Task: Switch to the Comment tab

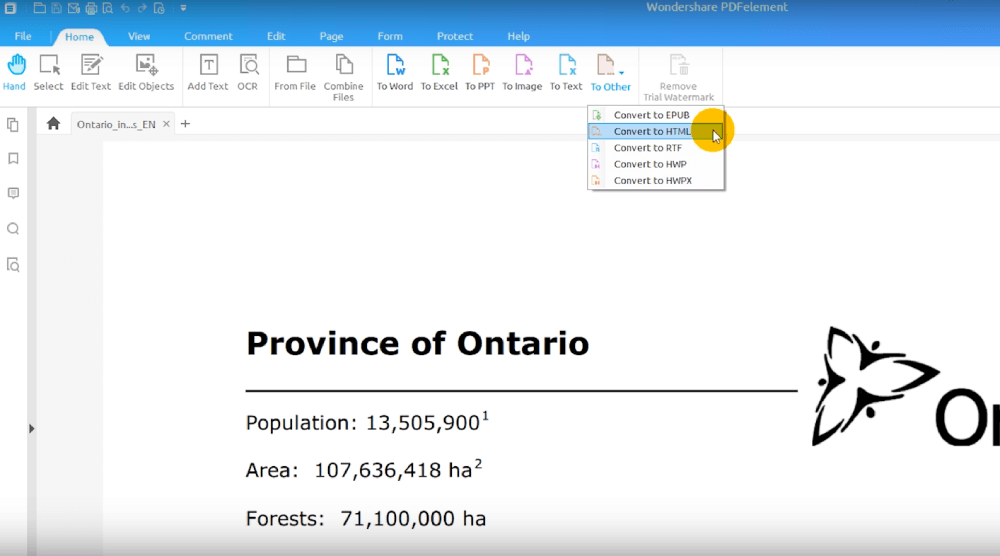Action: point(207,36)
